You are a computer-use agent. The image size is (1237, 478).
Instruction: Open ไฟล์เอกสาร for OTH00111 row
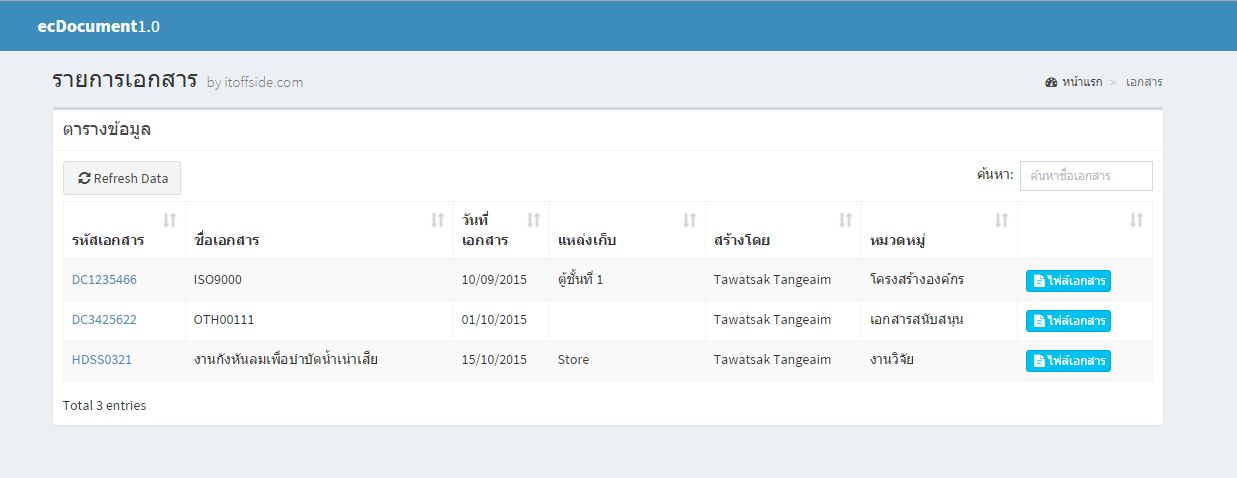1068,321
